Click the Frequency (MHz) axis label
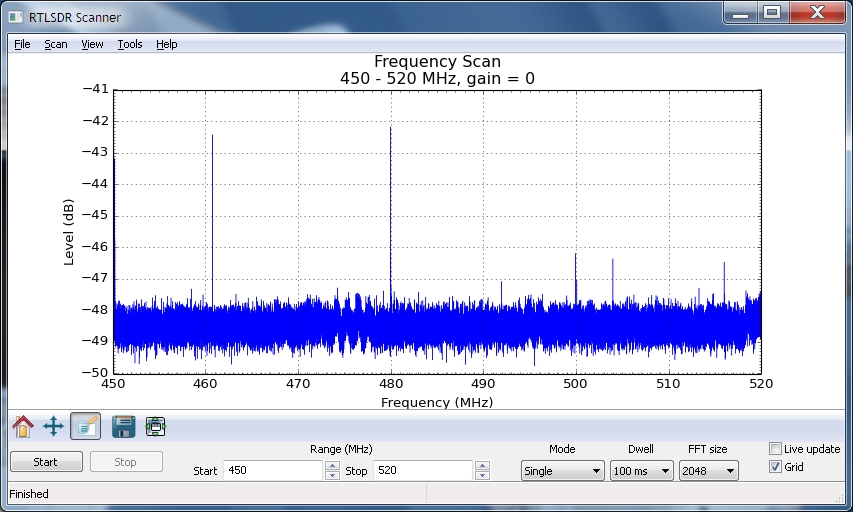The image size is (853, 512). click(x=437, y=403)
